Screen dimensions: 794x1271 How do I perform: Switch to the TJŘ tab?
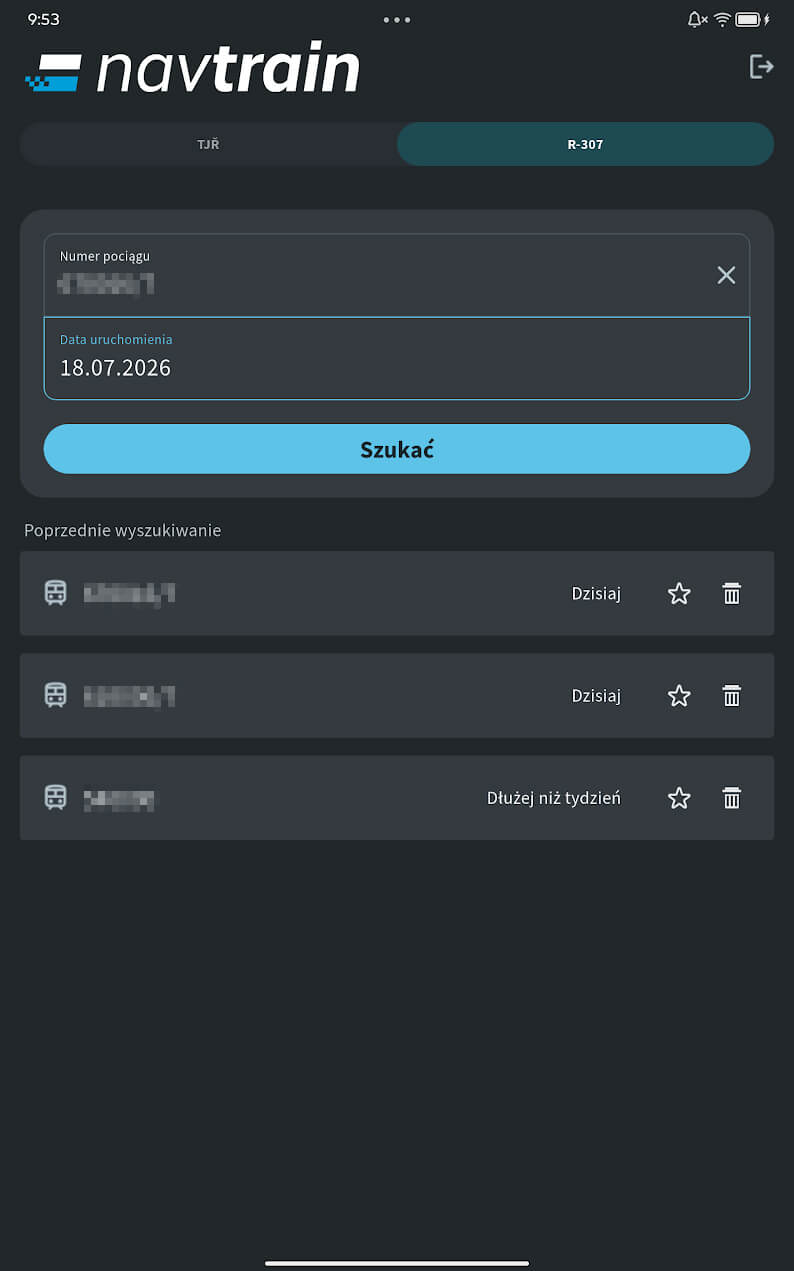point(208,144)
